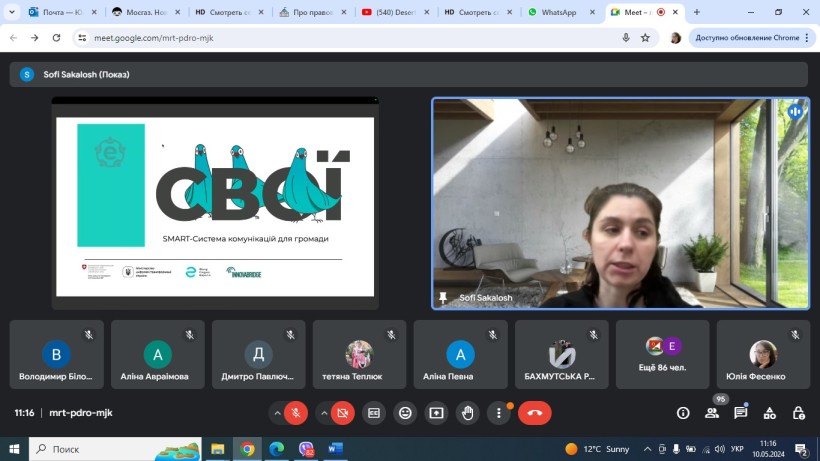820x461 pixels.
Task: Open microphone permission icon in address bar
Action: coord(626,38)
